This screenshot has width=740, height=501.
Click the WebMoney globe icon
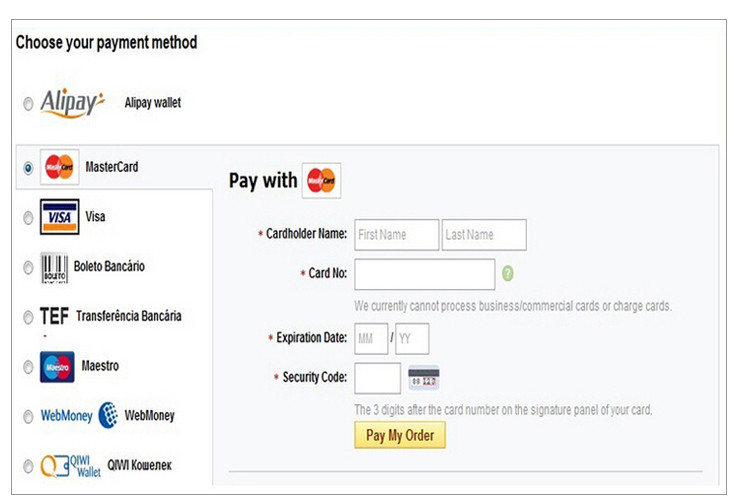108,415
